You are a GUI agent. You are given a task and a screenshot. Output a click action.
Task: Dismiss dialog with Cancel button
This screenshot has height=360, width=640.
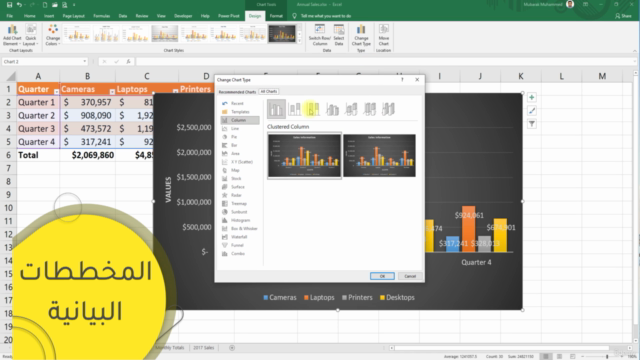410,276
